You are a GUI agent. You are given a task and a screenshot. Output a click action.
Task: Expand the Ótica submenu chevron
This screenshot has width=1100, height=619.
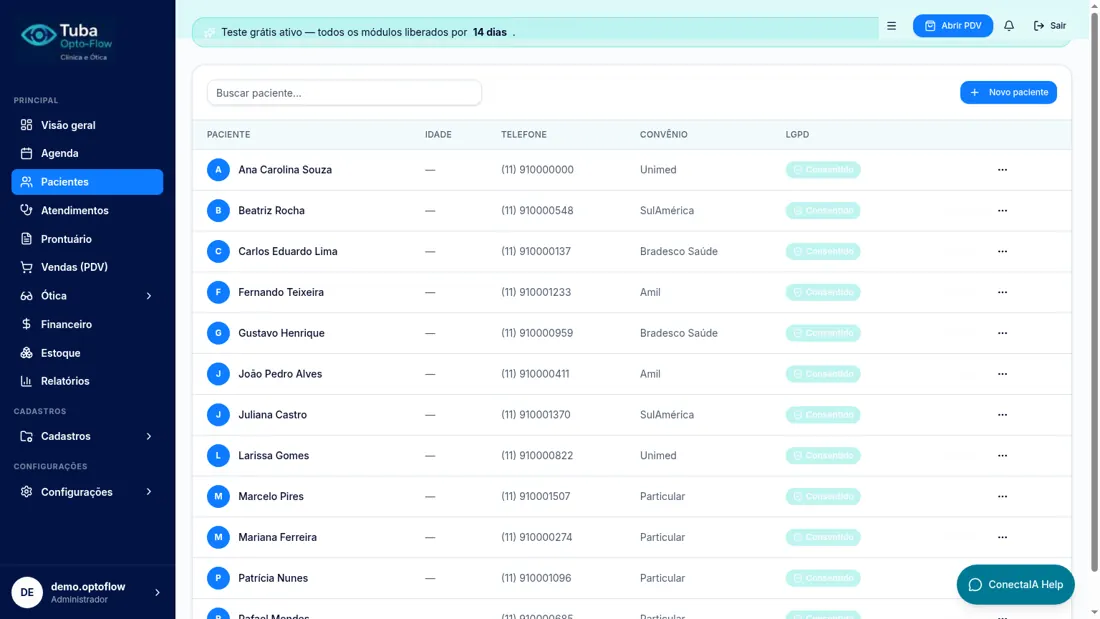(x=149, y=296)
